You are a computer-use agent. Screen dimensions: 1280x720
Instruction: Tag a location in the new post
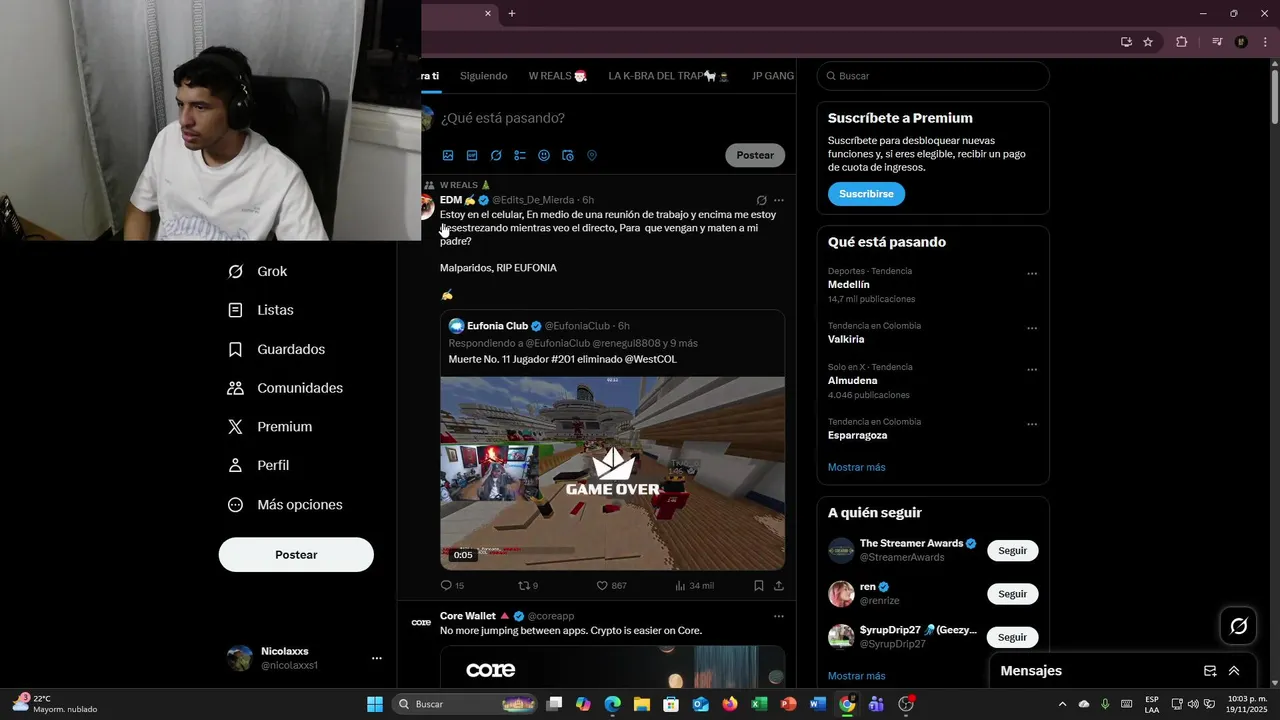tap(592, 156)
